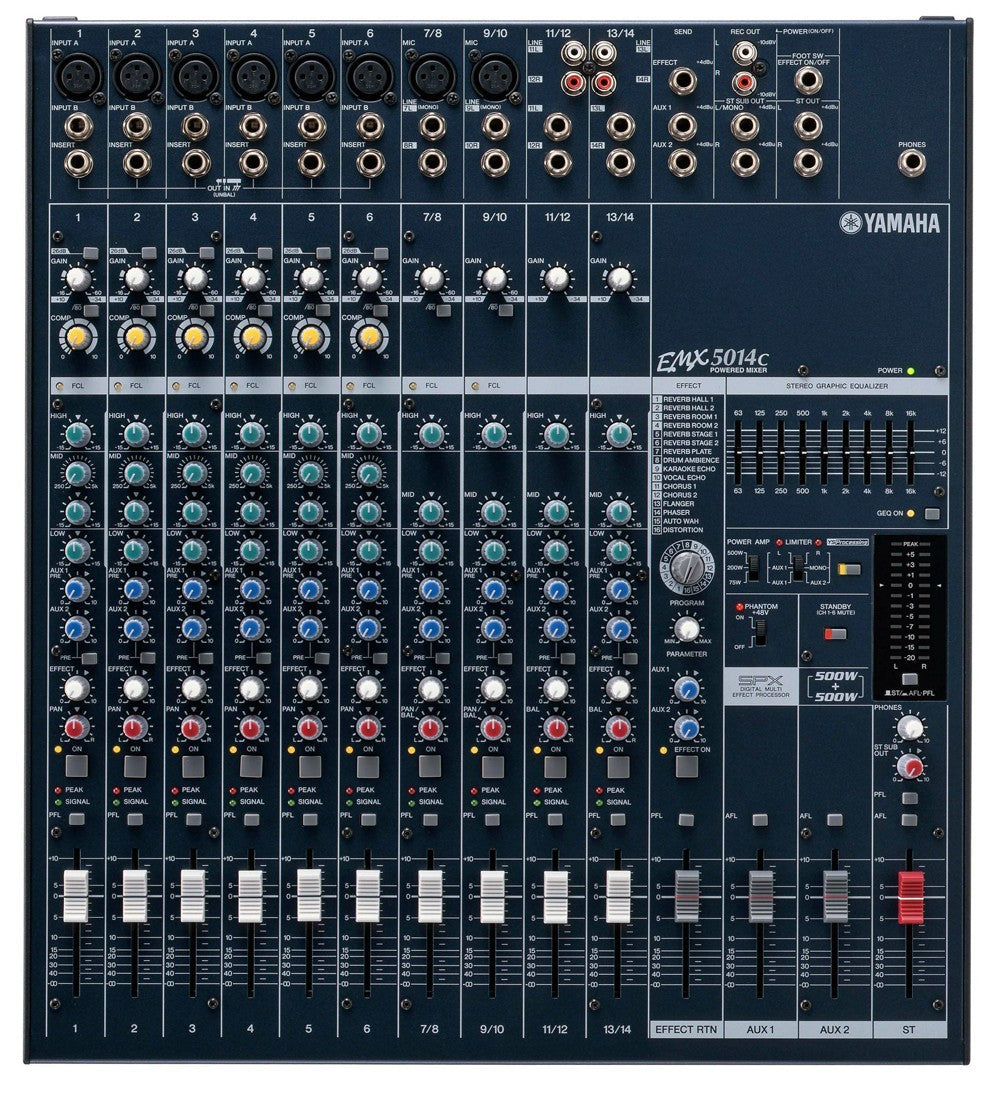Toggle the channel 4 ON button
Image resolution: width=1000 pixels, height=1093 pixels.
(252, 765)
